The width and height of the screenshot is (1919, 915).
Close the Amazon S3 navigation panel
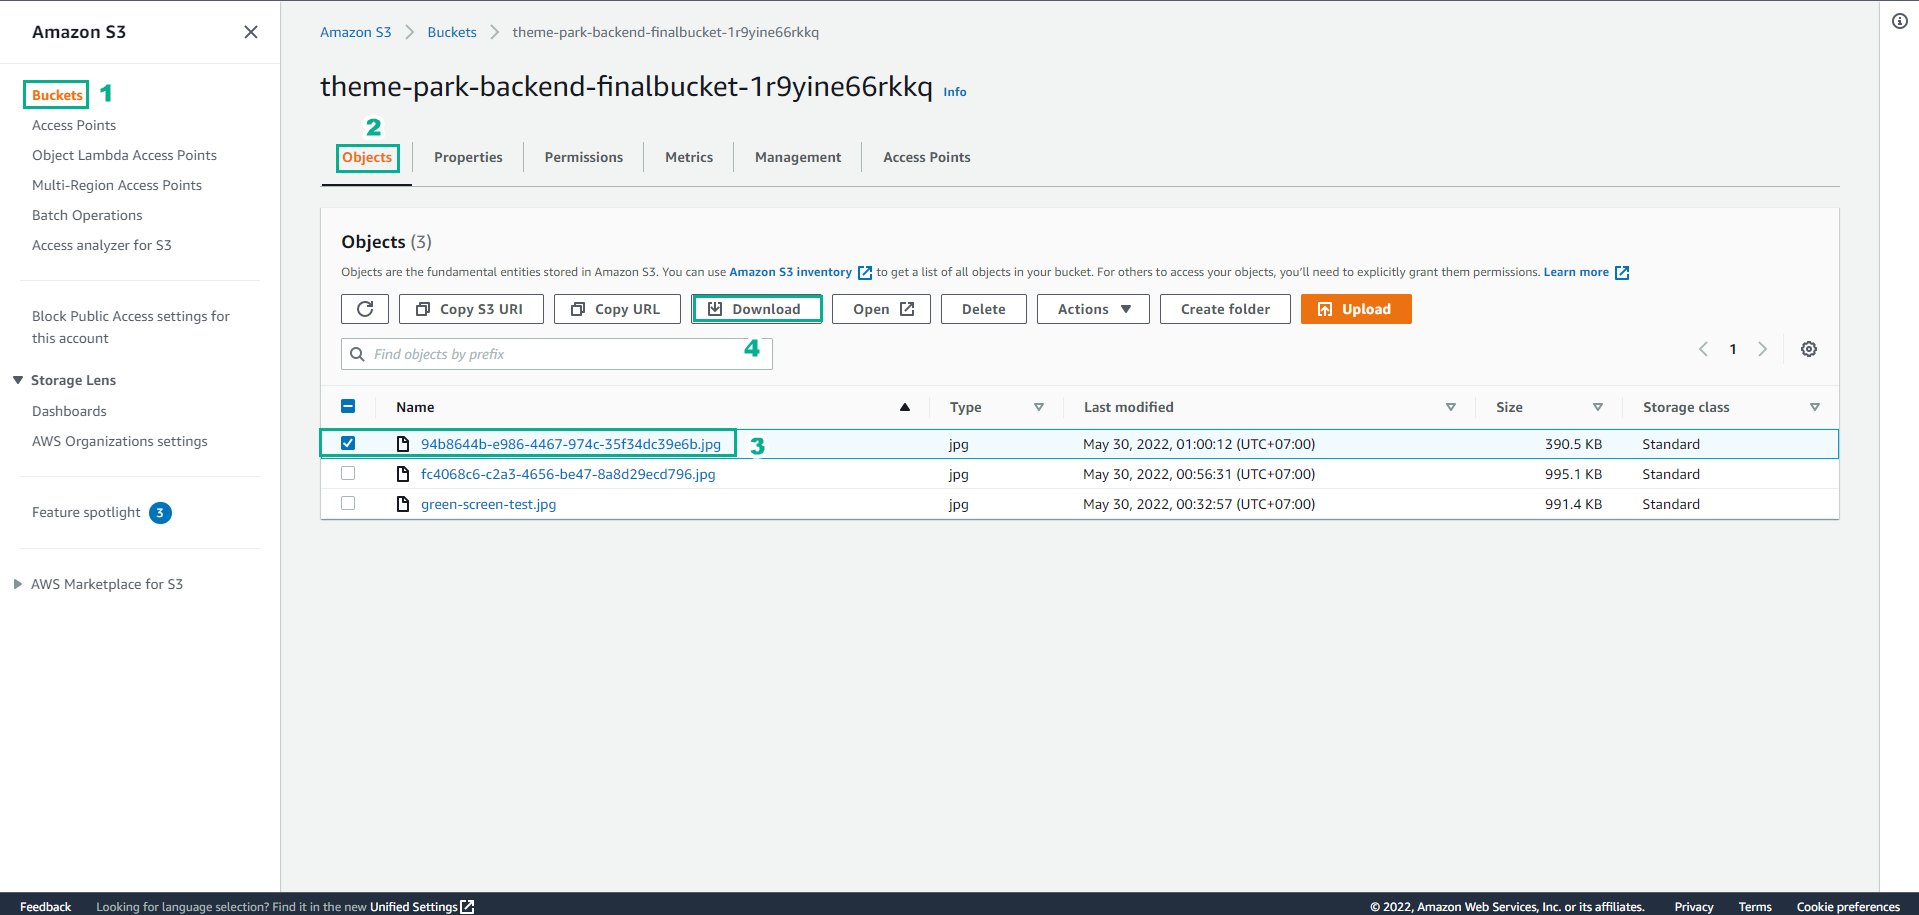[251, 32]
